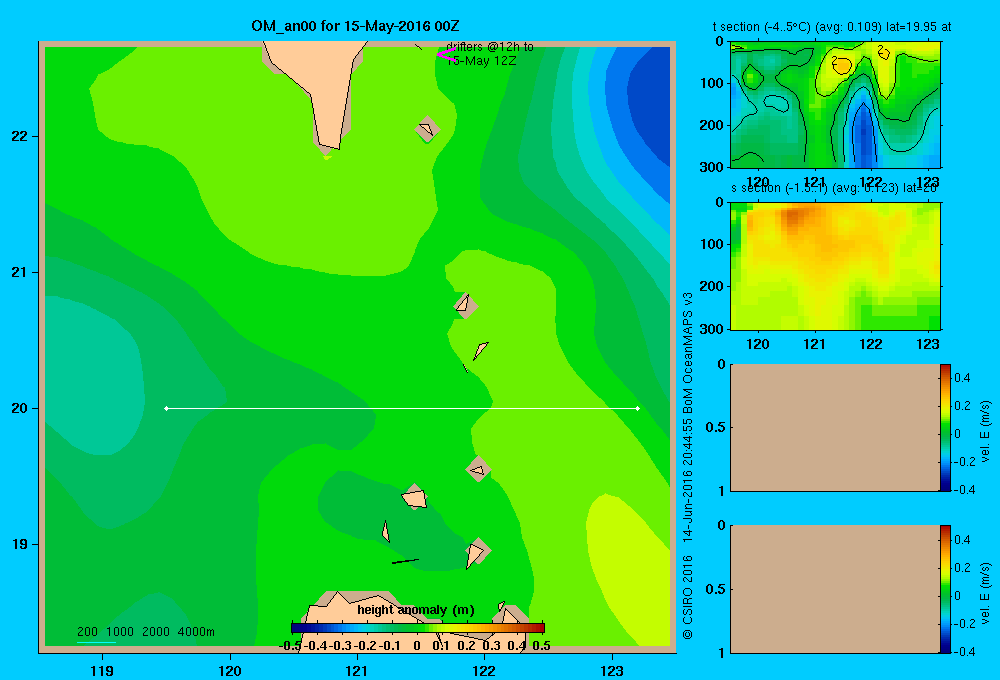1000x680 pixels.
Task: Click the "height anomaly (m)" label
Action: [x=416, y=610]
